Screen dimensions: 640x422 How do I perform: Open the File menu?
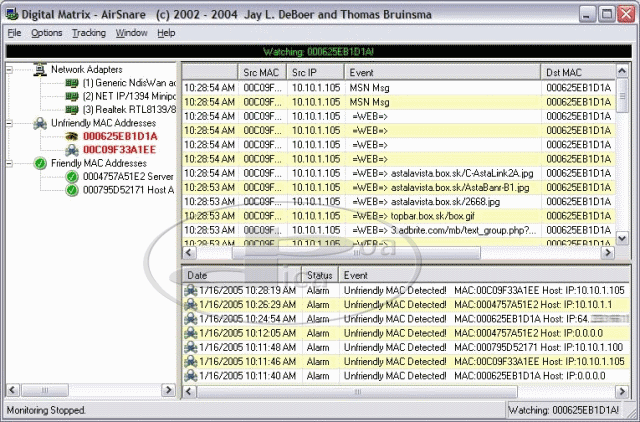point(14,33)
